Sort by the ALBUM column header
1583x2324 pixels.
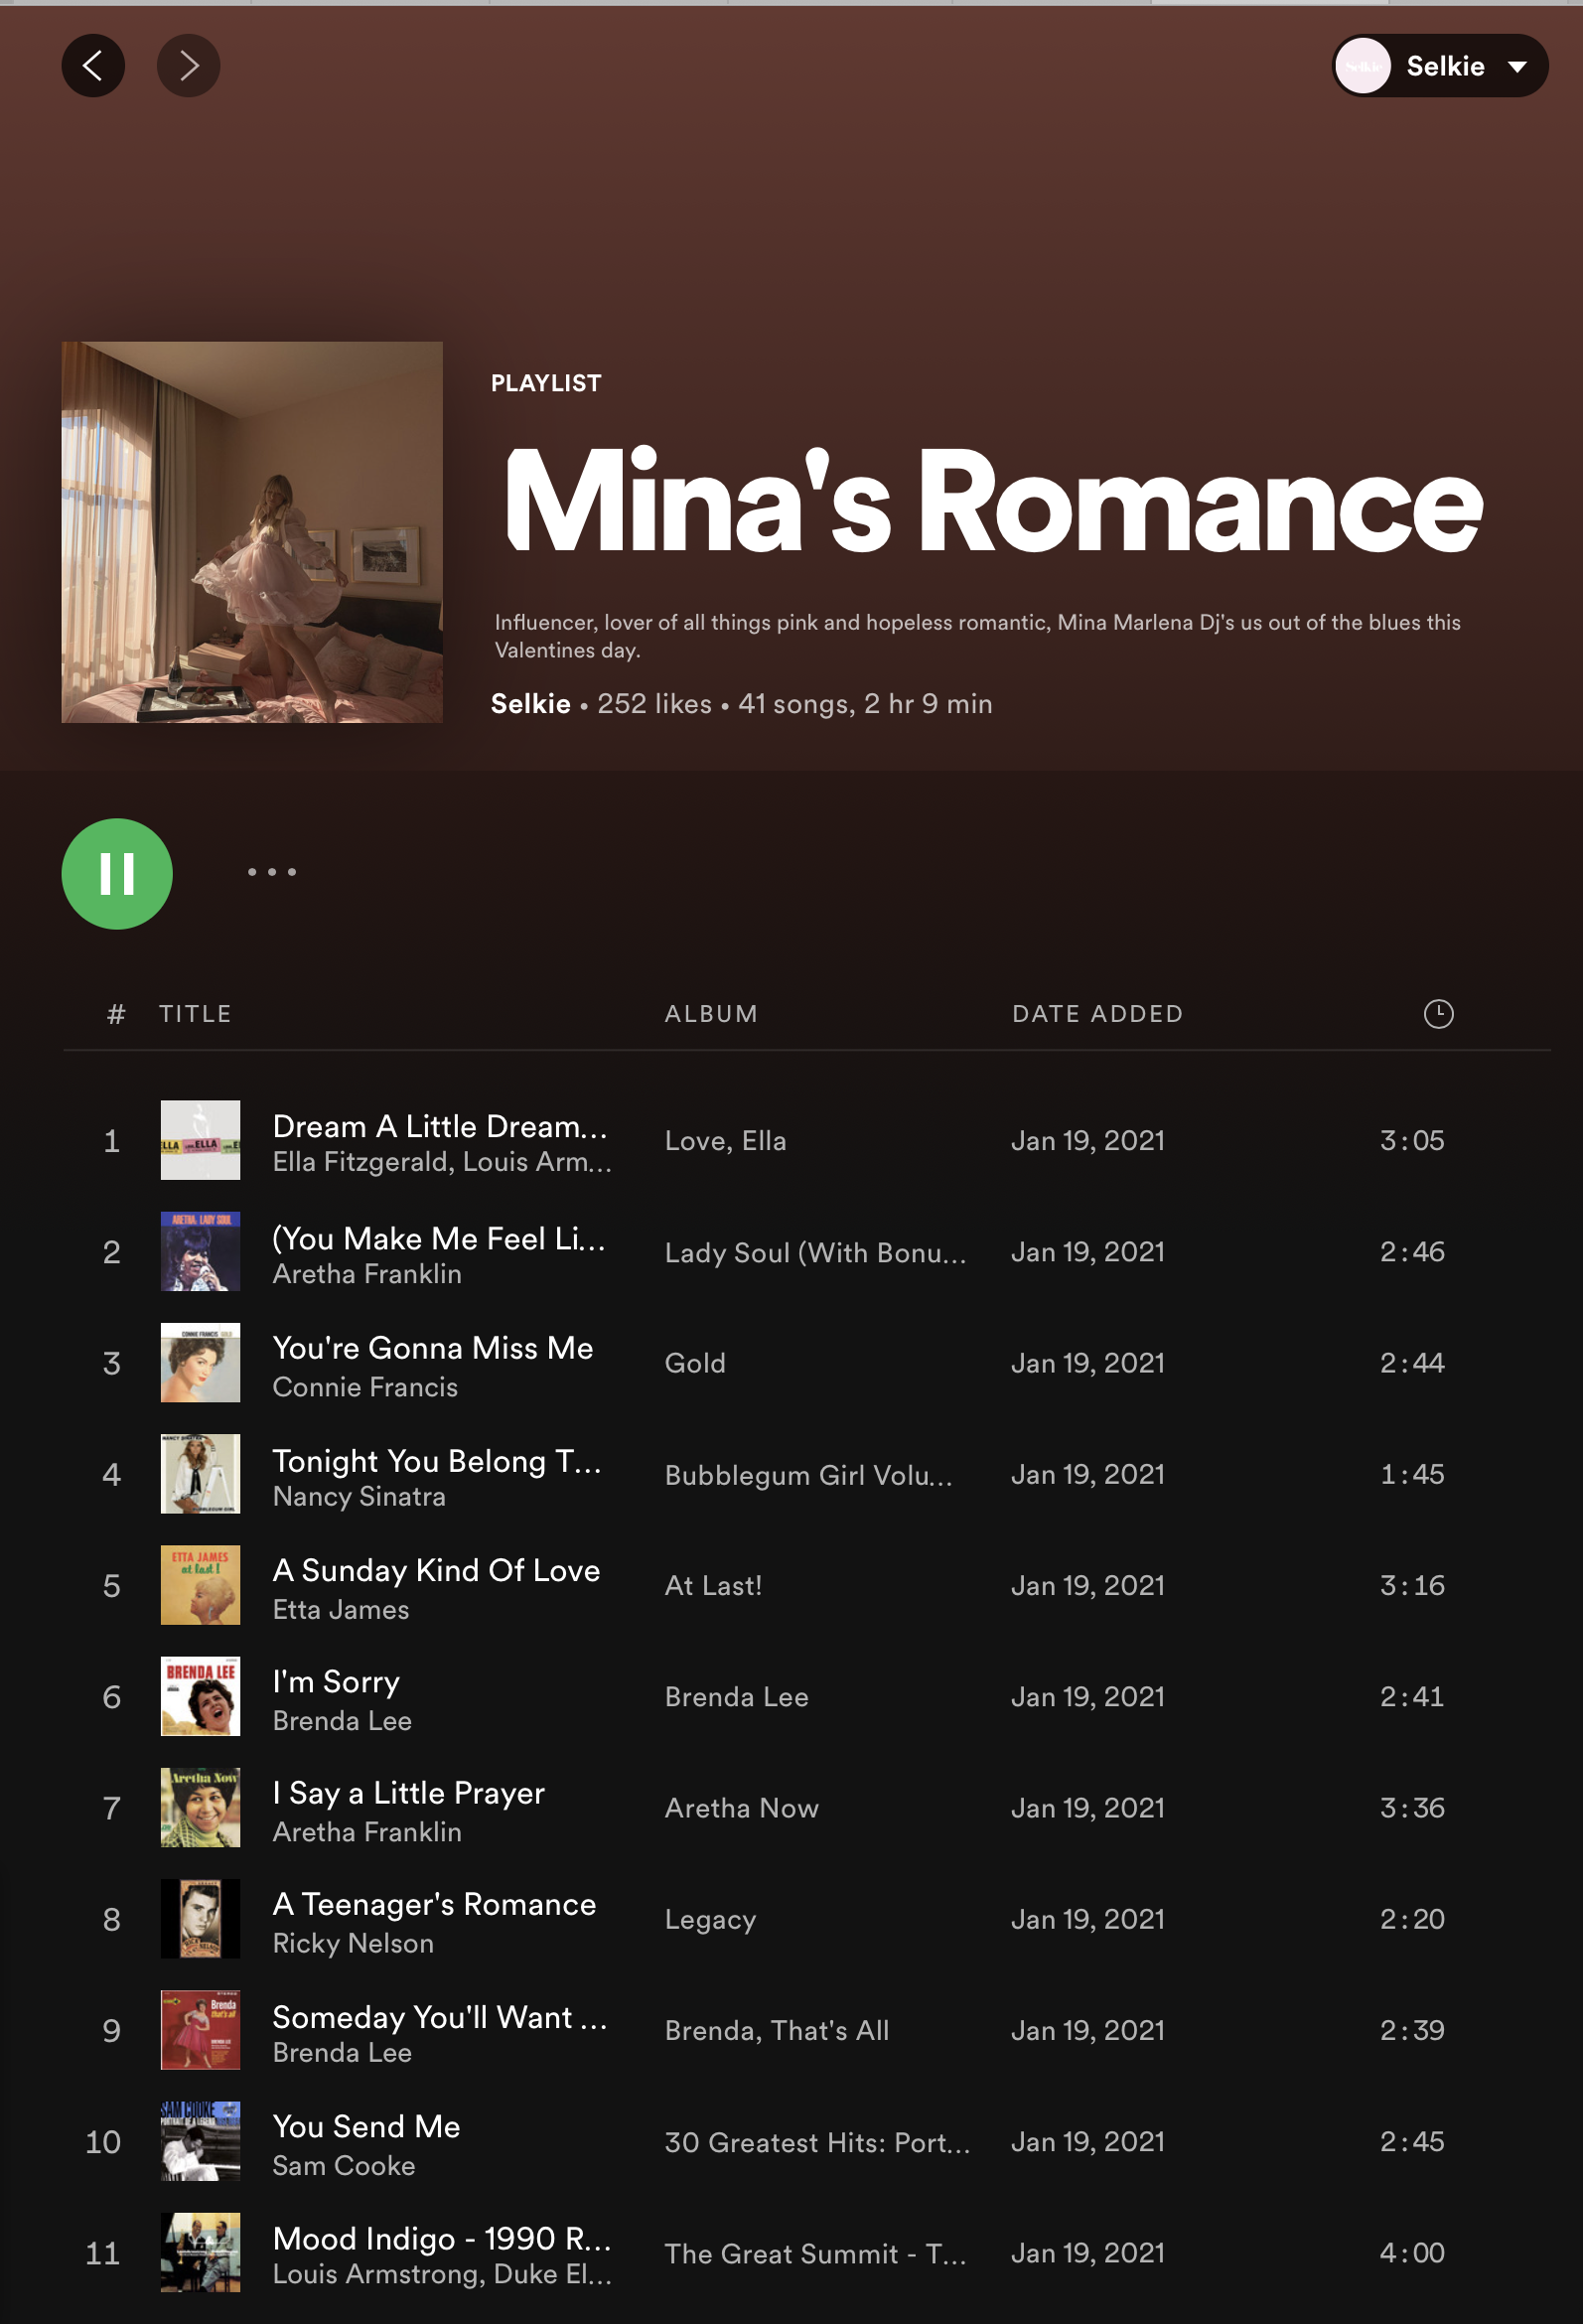coord(711,1013)
